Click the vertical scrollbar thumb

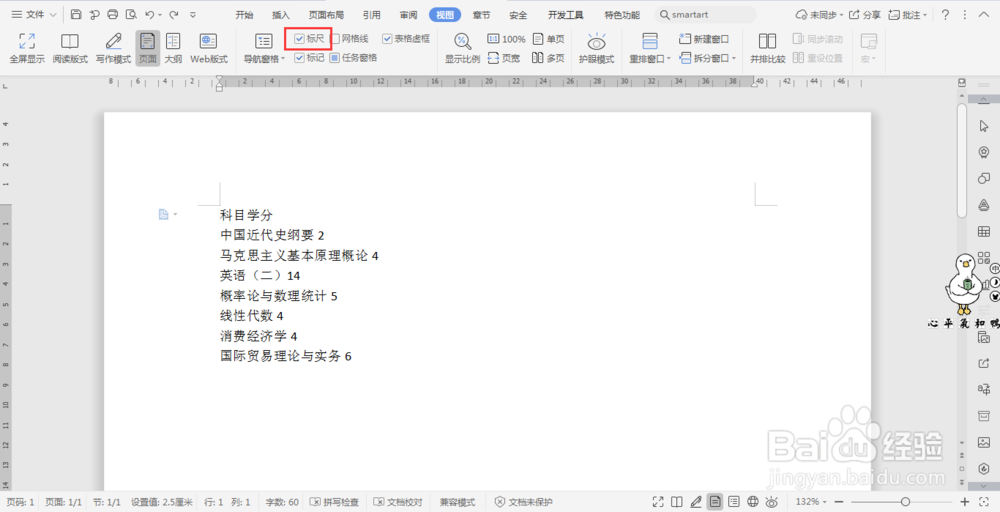click(962, 161)
